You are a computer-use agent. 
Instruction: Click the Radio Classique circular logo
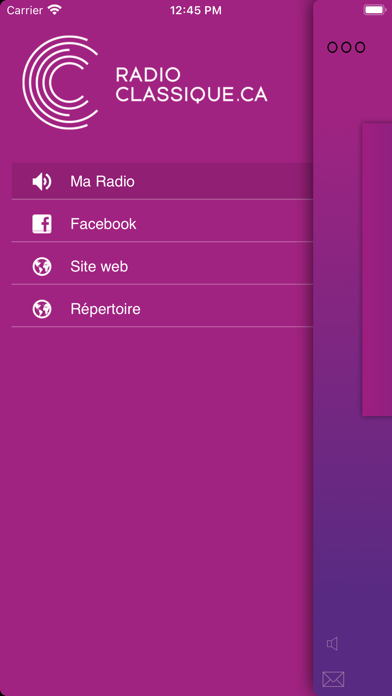tap(60, 83)
